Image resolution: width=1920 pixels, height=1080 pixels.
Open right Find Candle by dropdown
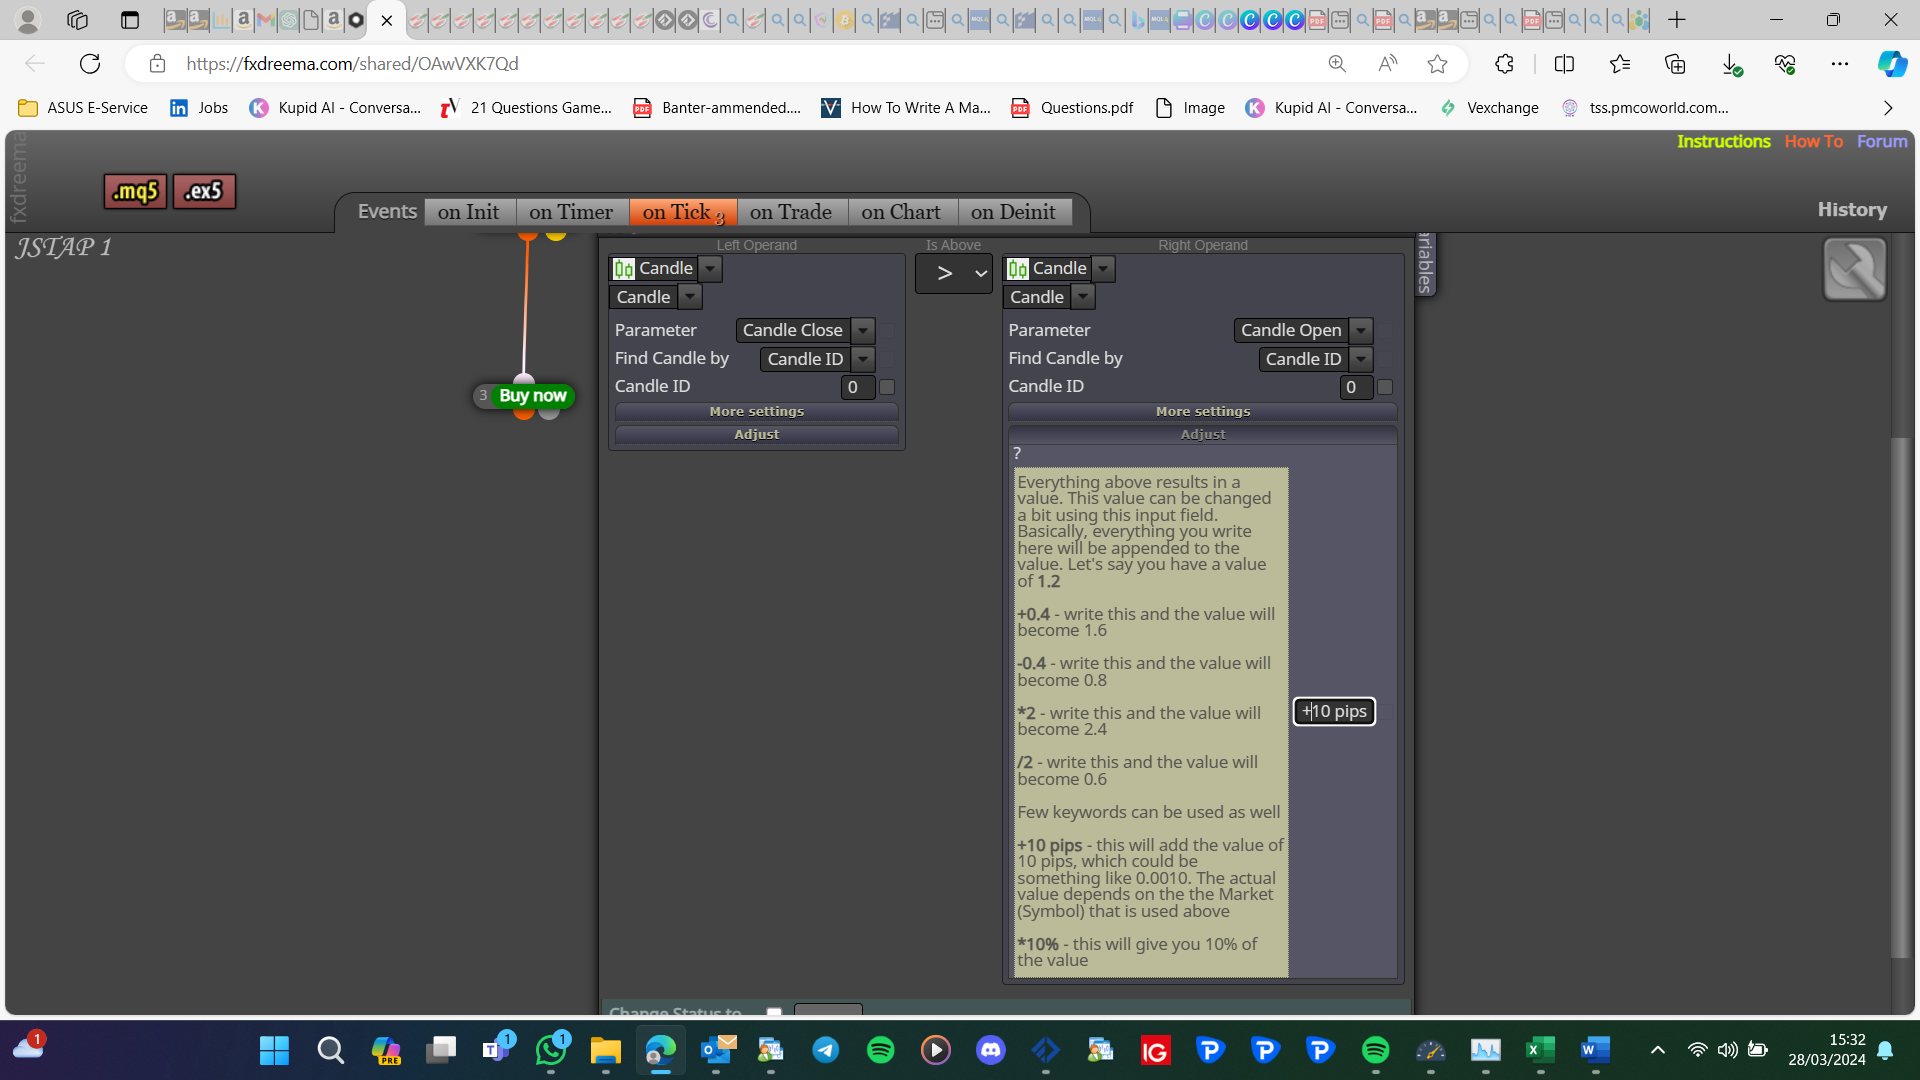(1361, 359)
